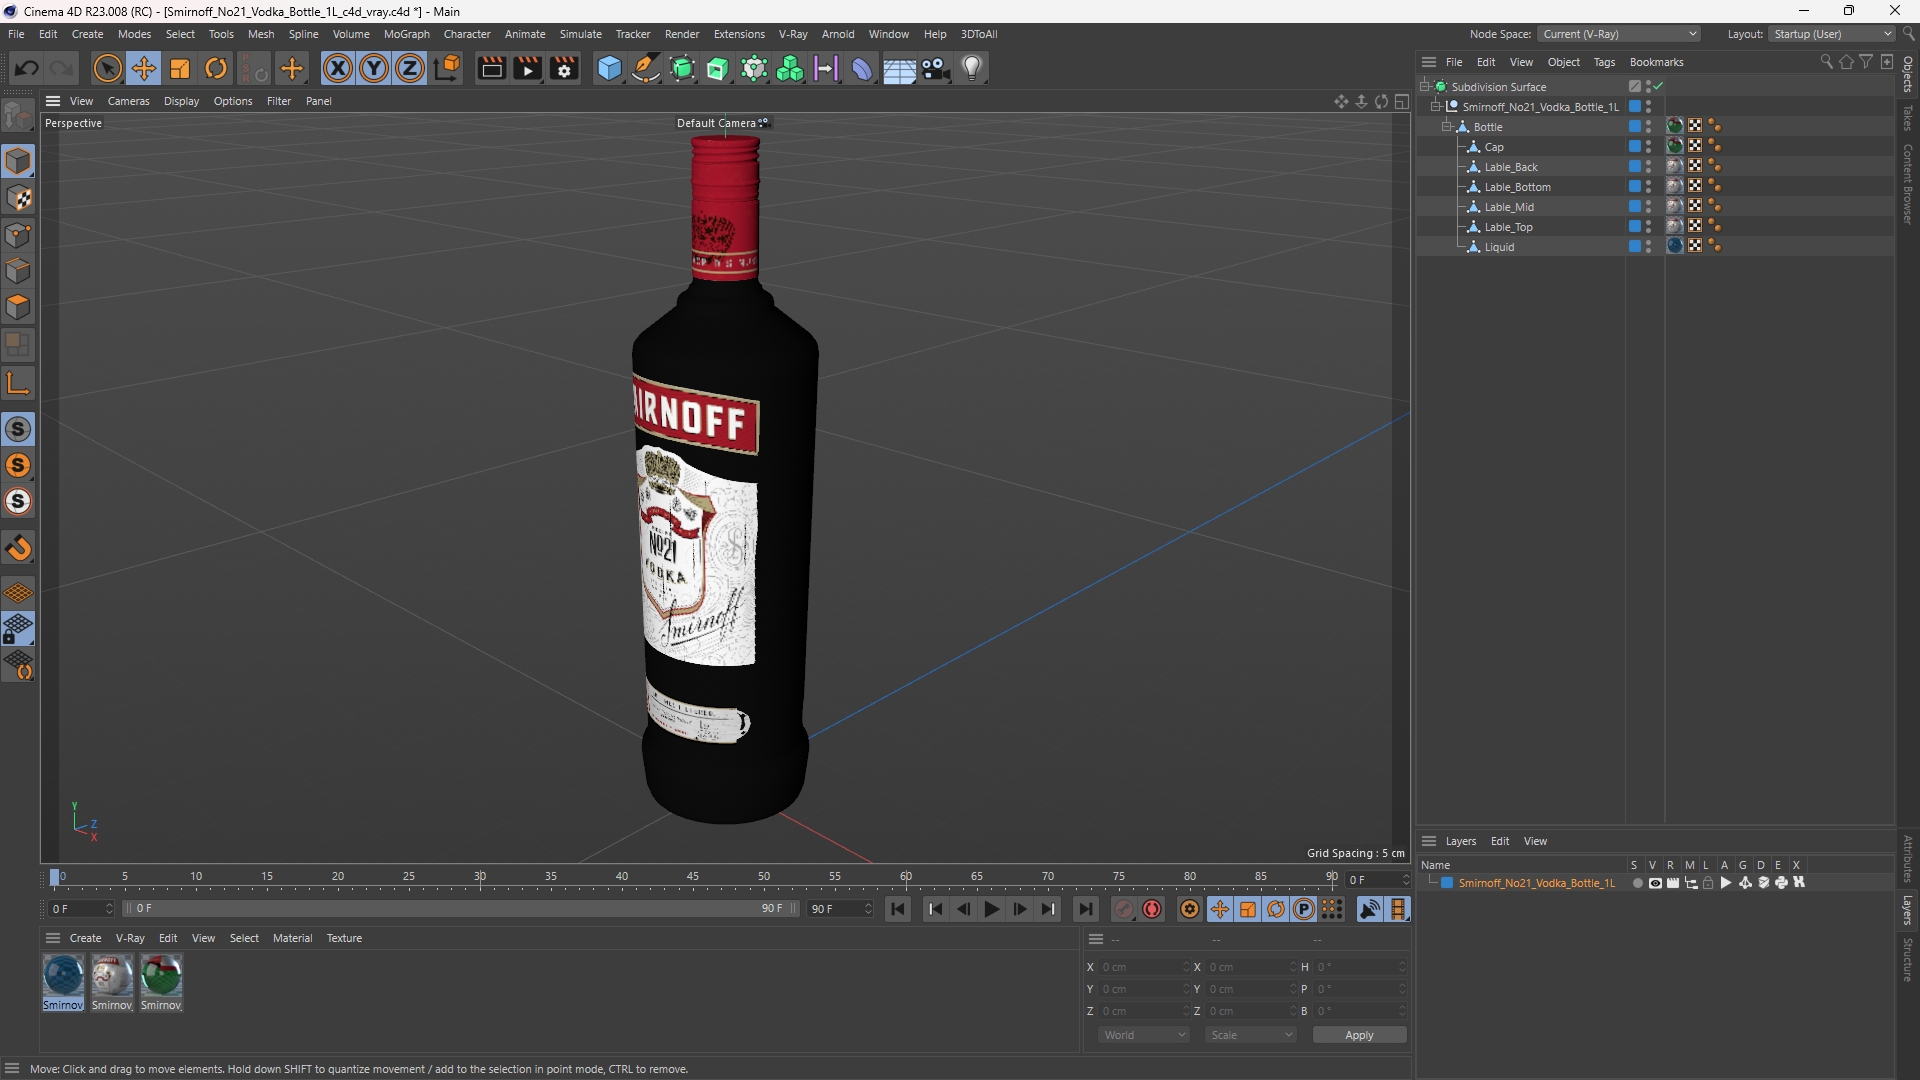The image size is (1920, 1080).
Task: Open viewport Cameras menu
Action: [128, 101]
